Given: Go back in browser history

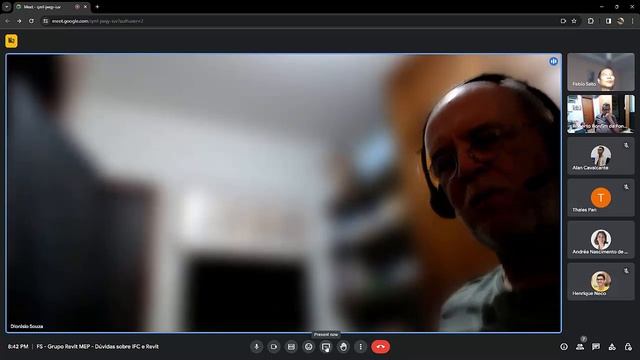Looking at the screenshot, I should [8, 21].
